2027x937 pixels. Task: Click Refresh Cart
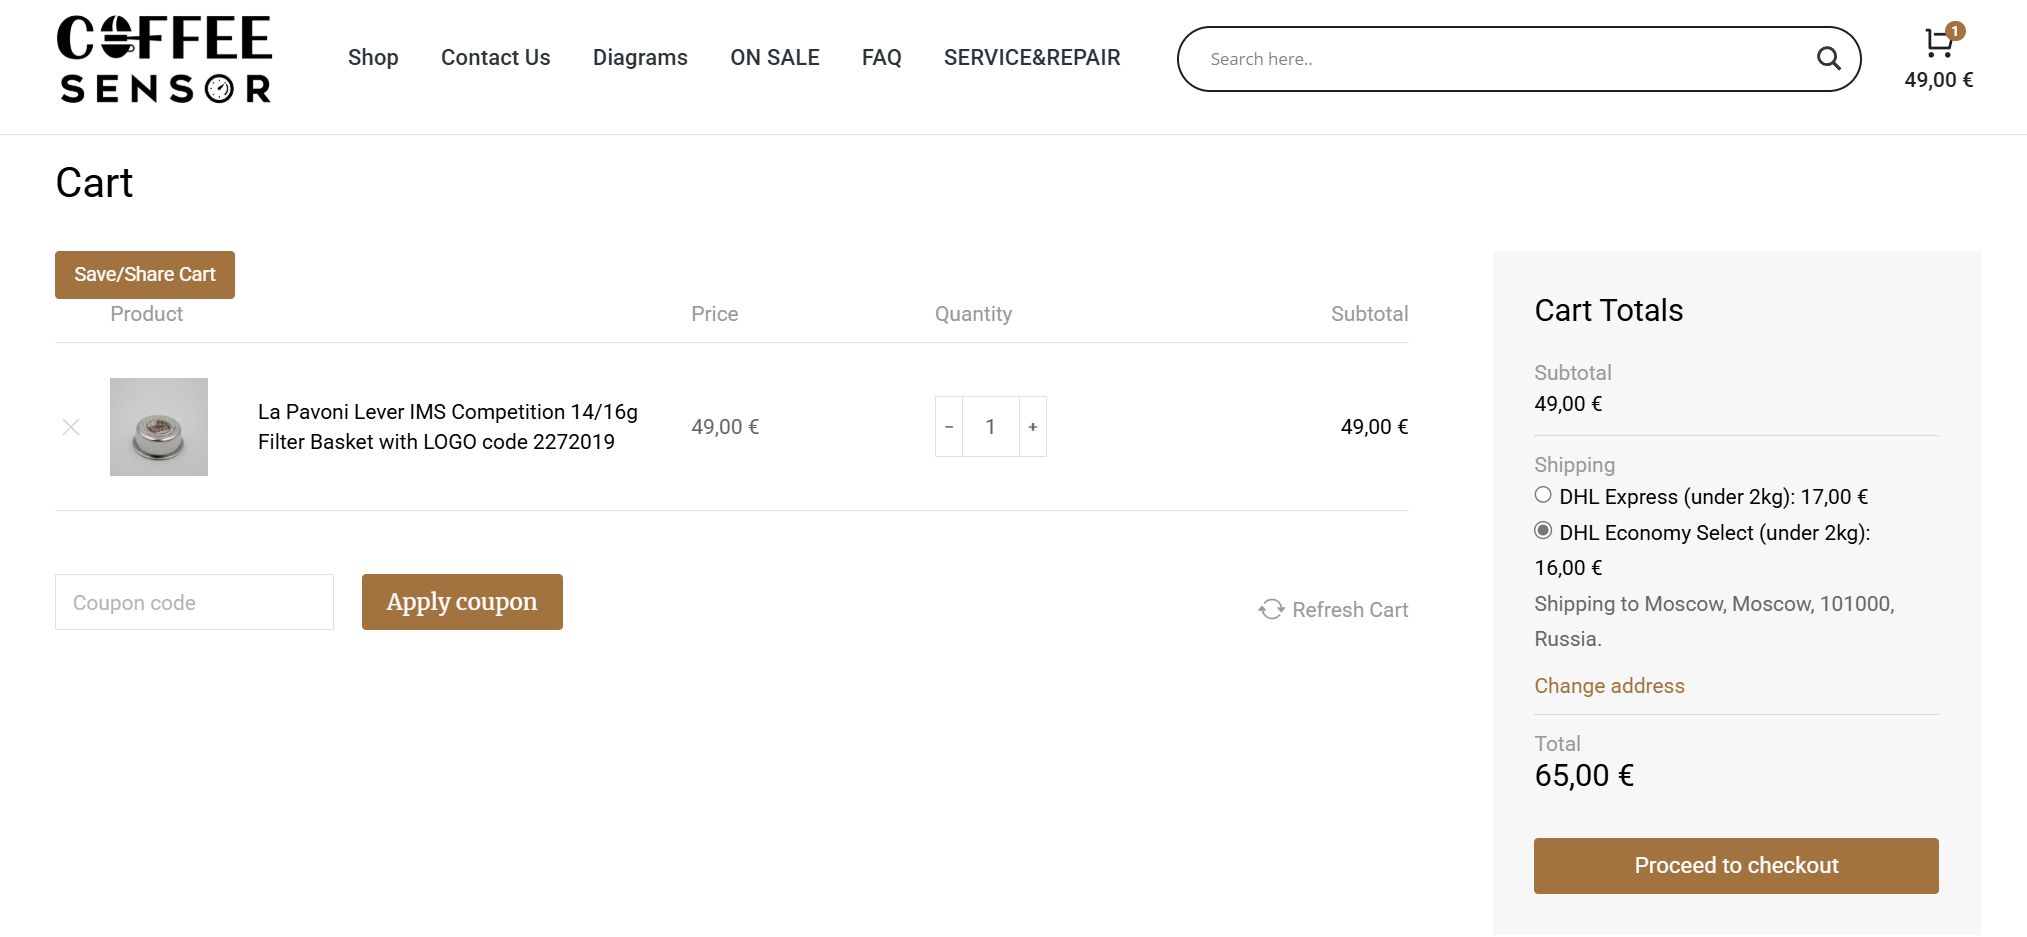pyautogui.click(x=1333, y=610)
